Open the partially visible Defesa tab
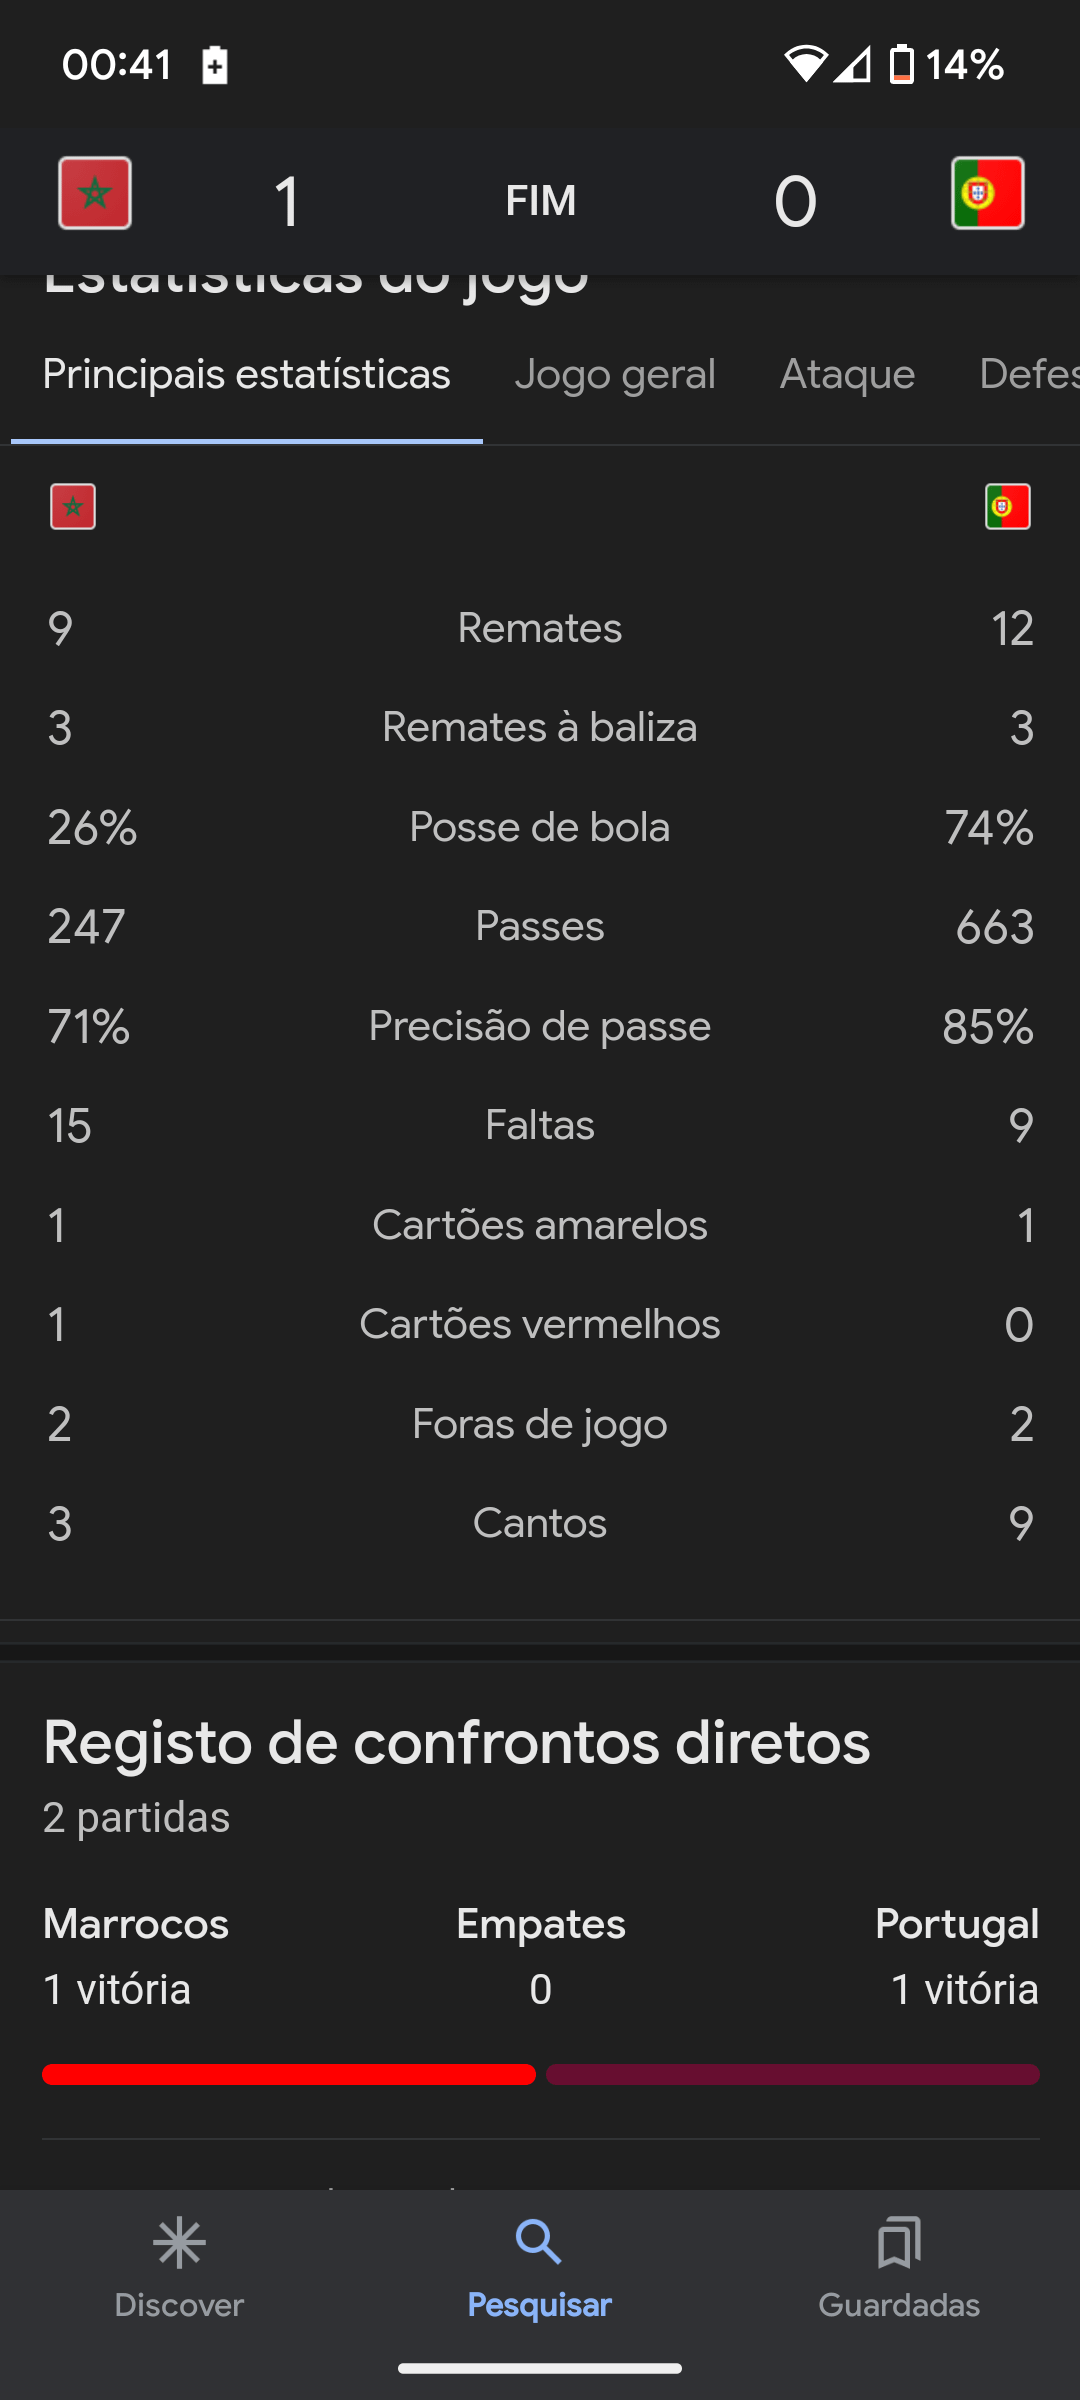 [1029, 375]
